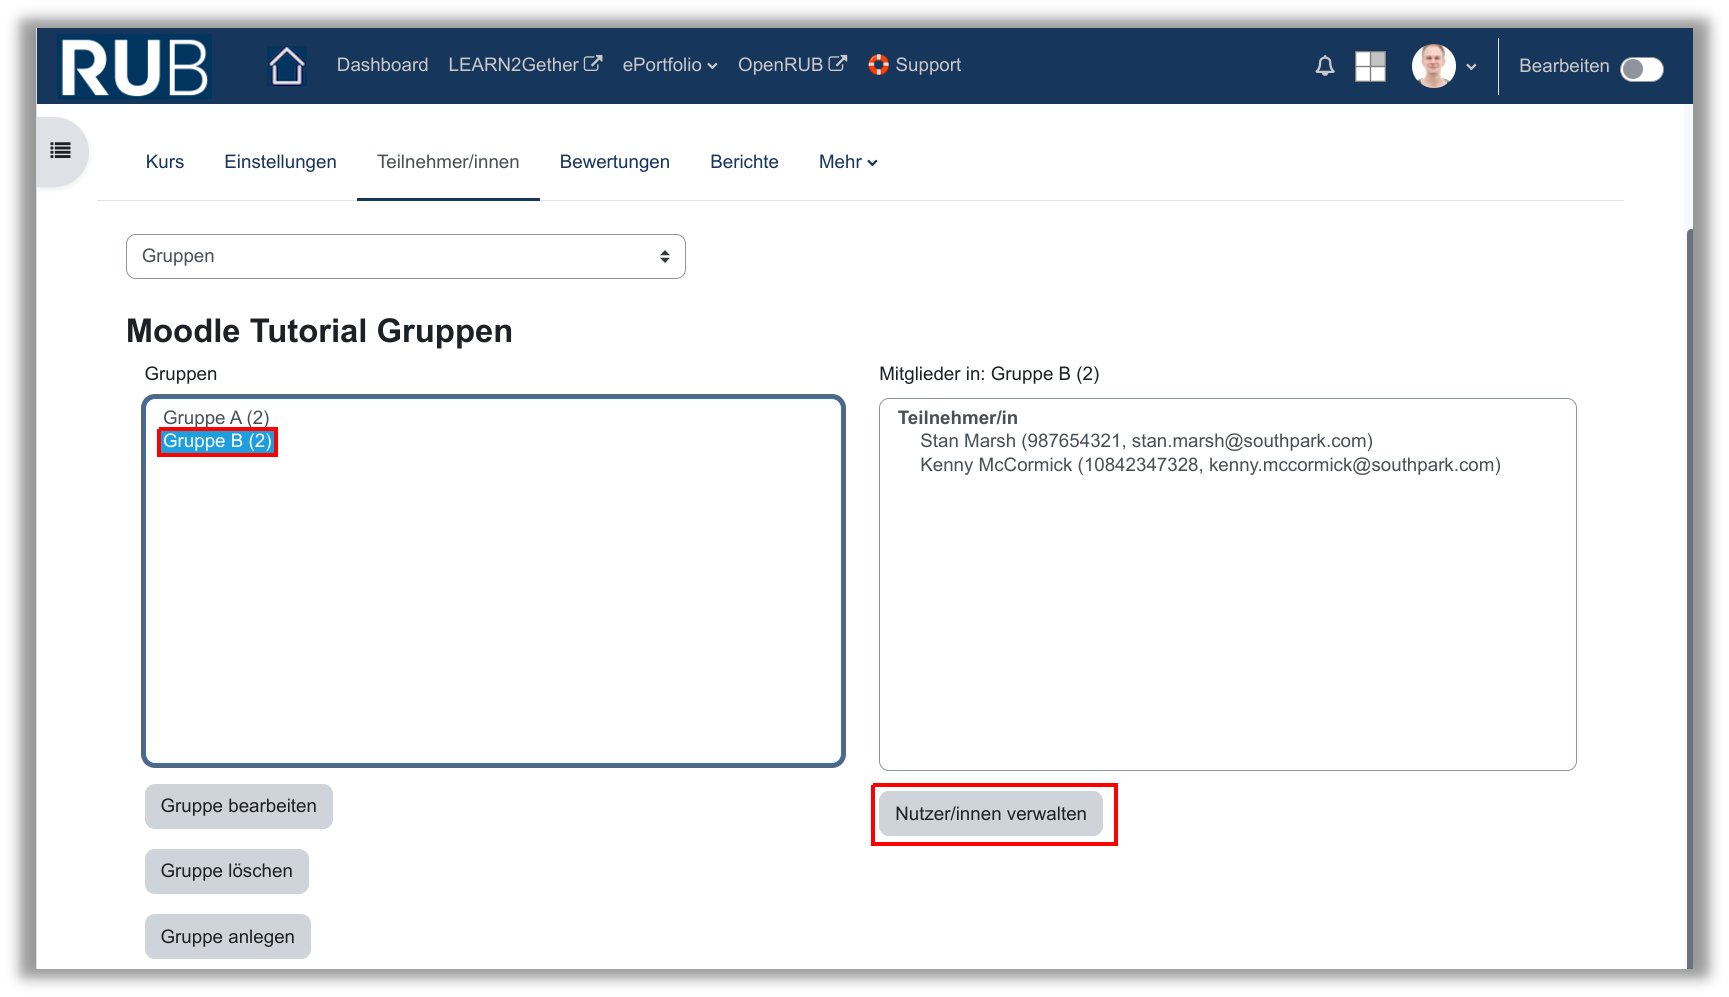1729x997 pixels.
Task: Click the Nutzer/innen verwalten button
Action: click(x=990, y=814)
